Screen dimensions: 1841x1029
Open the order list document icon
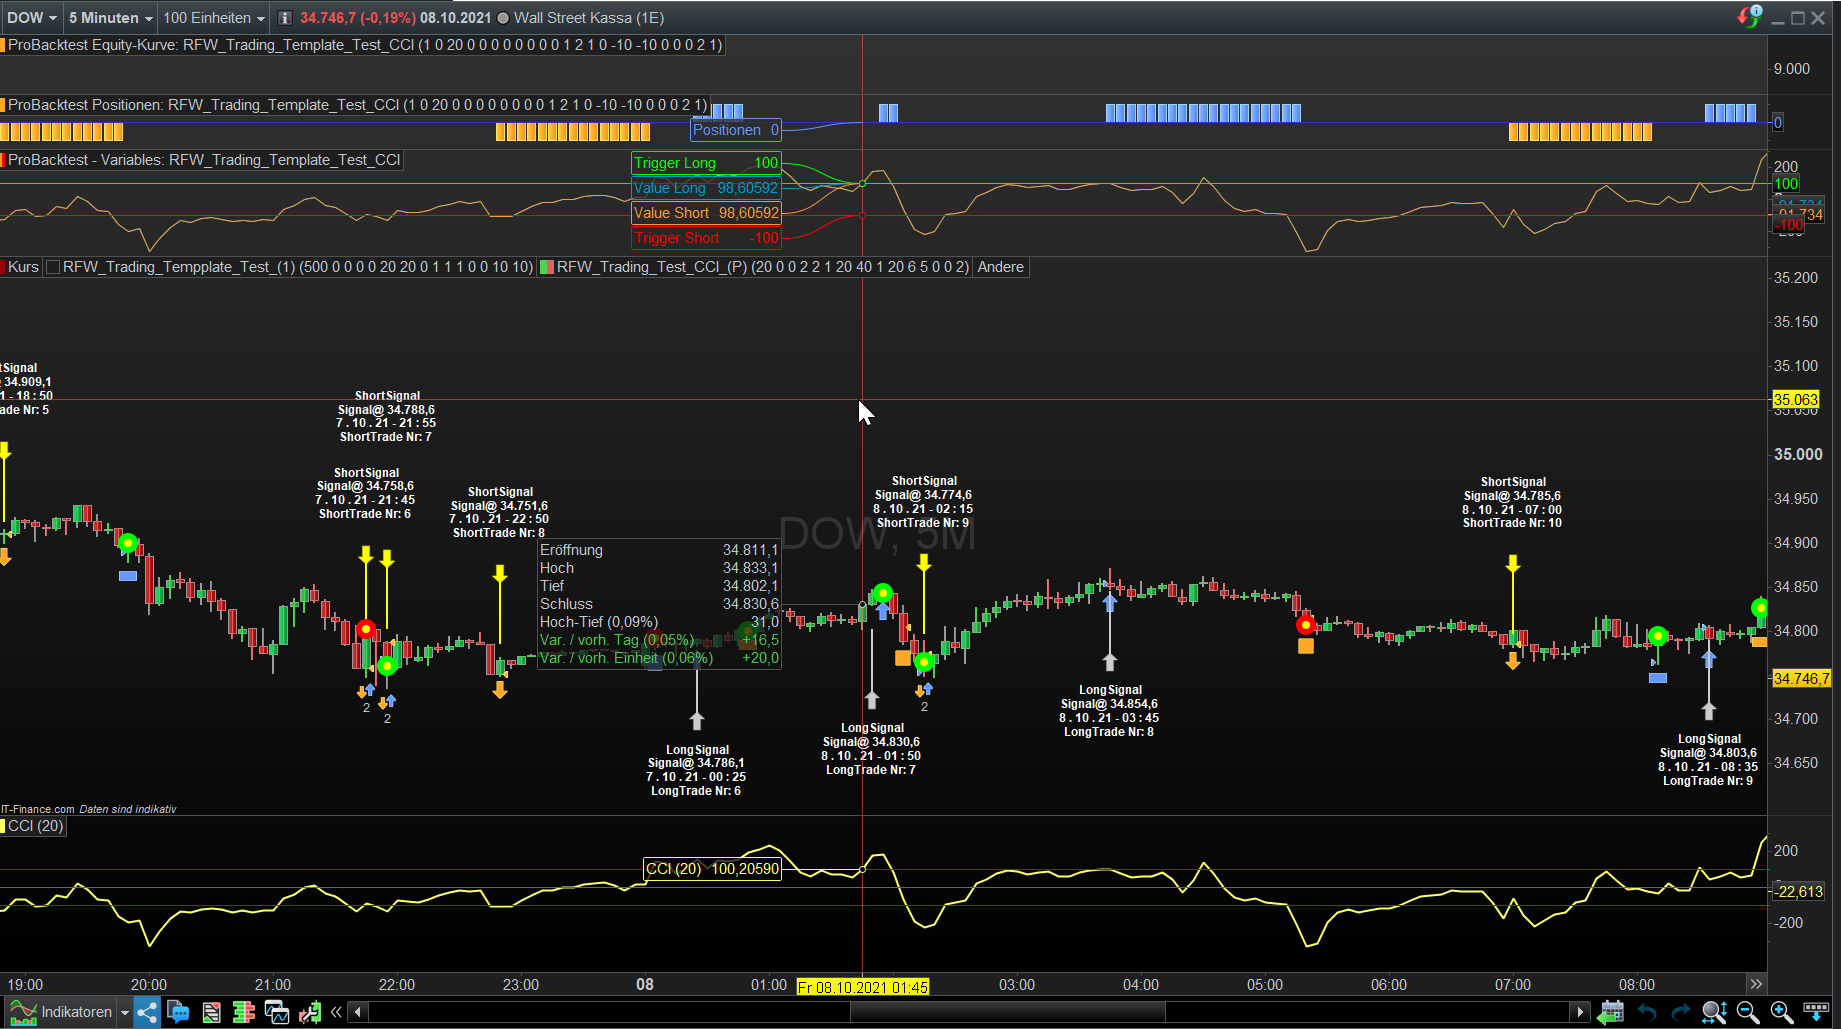coord(211,1012)
